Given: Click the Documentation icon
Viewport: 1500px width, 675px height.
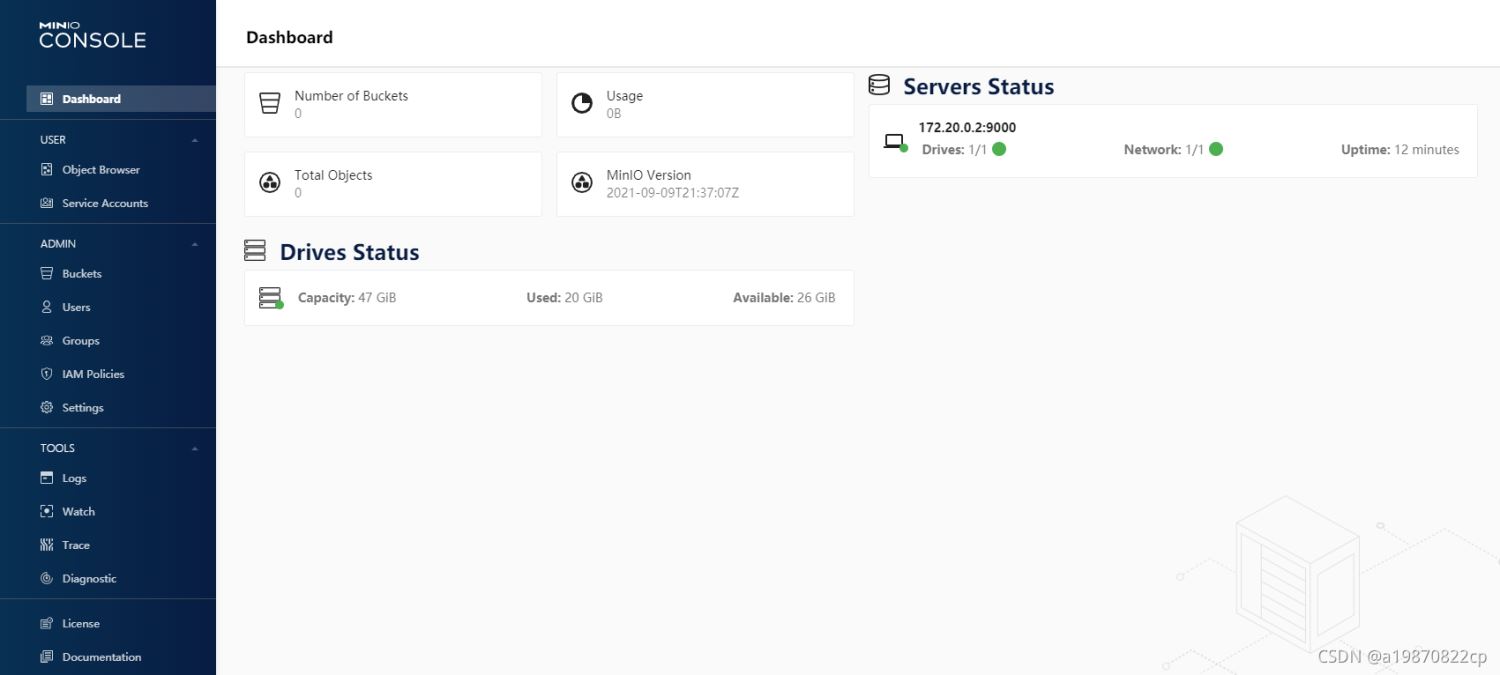Looking at the screenshot, I should coord(46,657).
